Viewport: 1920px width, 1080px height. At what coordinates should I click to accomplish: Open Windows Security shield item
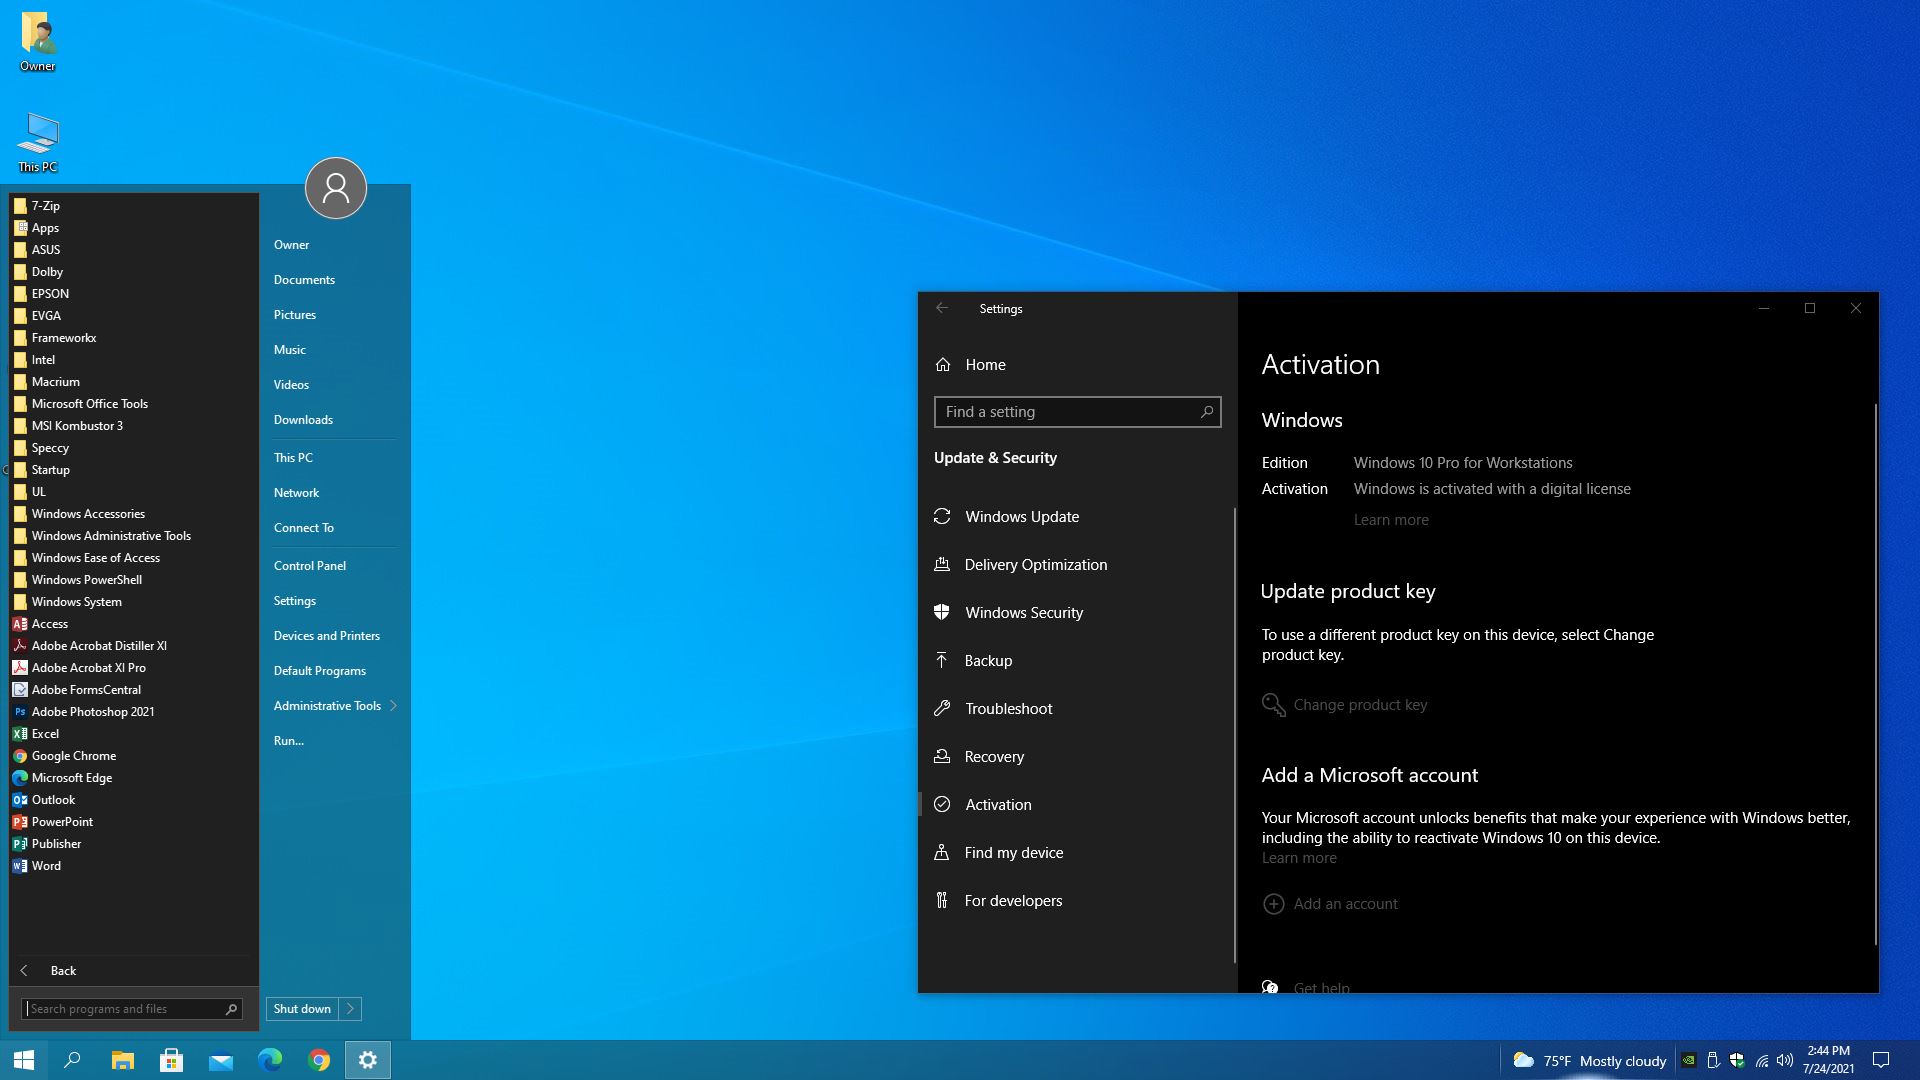pyautogui.click(x=1023, y=613)
